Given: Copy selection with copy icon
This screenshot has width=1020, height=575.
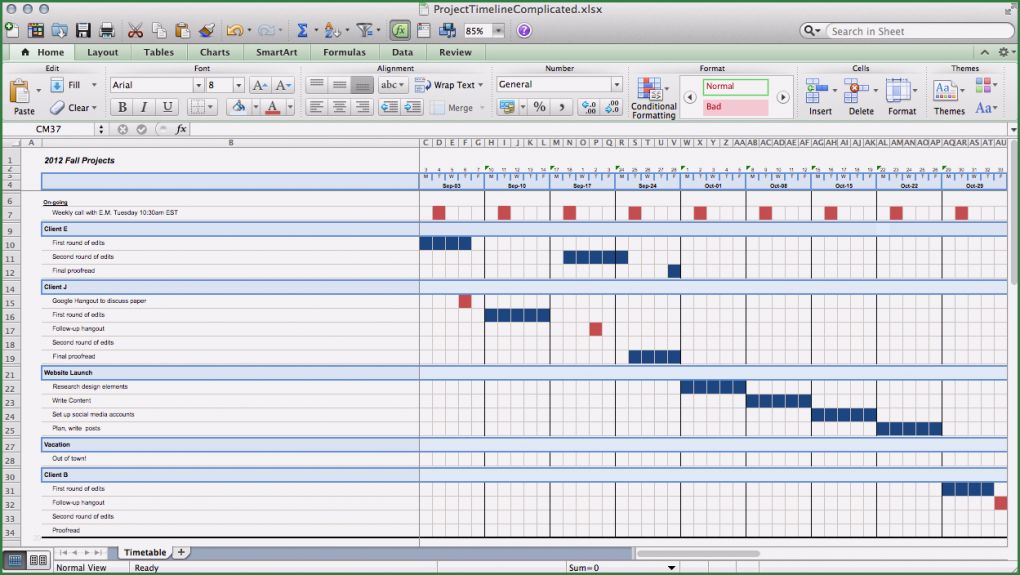Looking at the screenshot, I should 159,30.
